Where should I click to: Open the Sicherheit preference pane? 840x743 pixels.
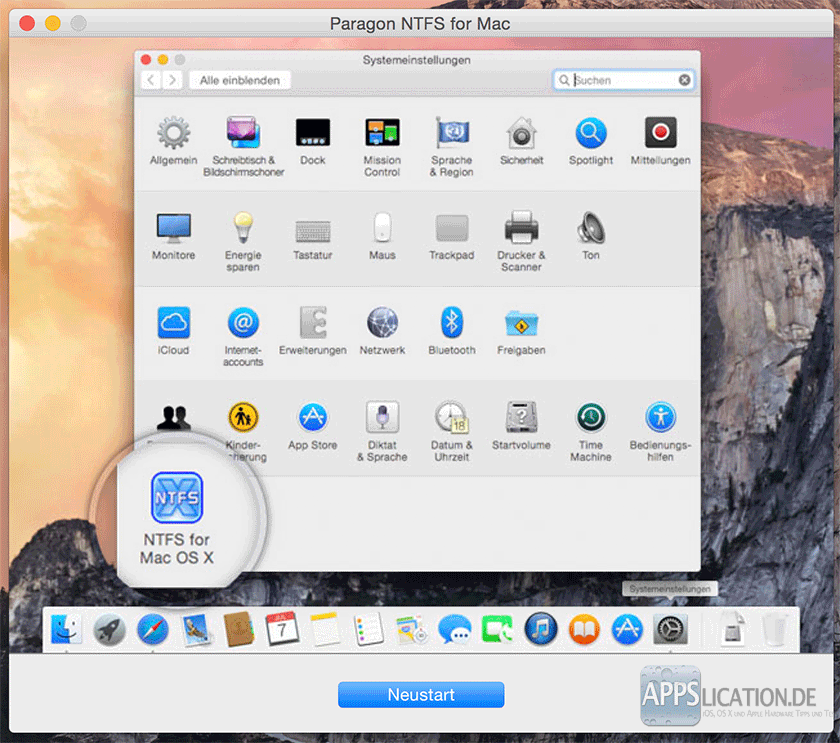(521, 141)
